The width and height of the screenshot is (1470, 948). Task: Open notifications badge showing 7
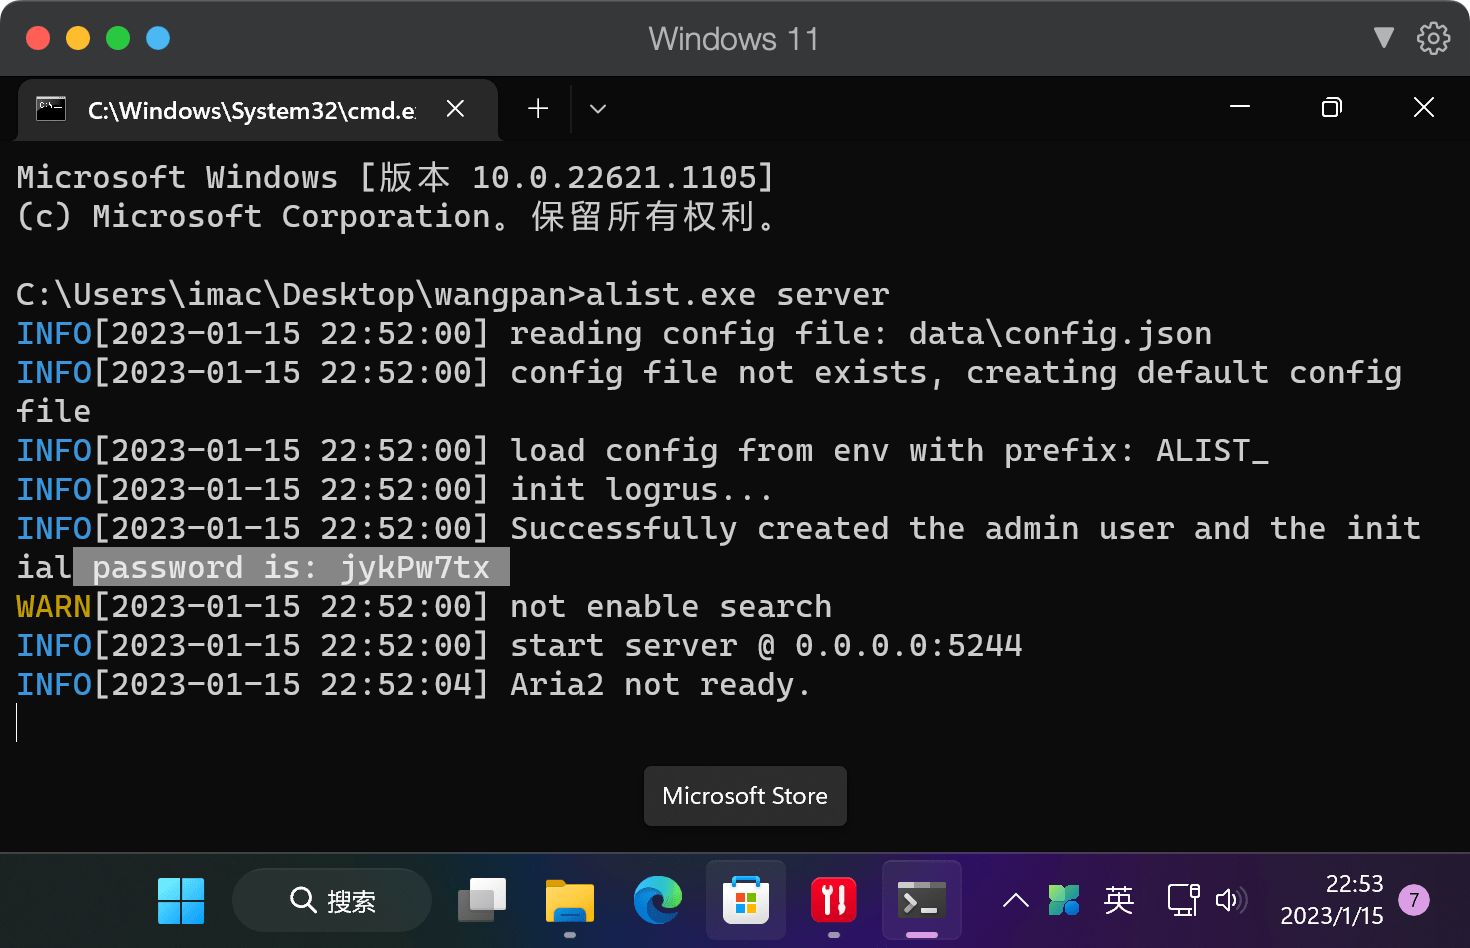[x=1414, y=900]
